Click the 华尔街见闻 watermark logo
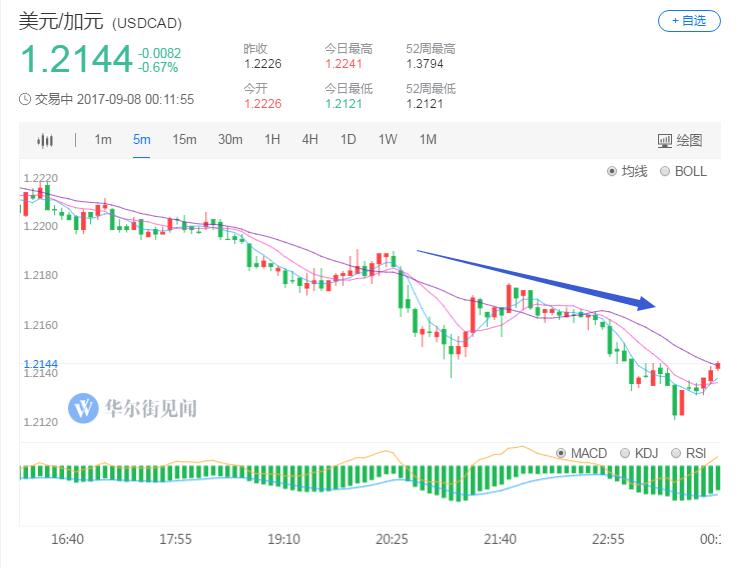 pyautogui.click(x=84, y=408)
